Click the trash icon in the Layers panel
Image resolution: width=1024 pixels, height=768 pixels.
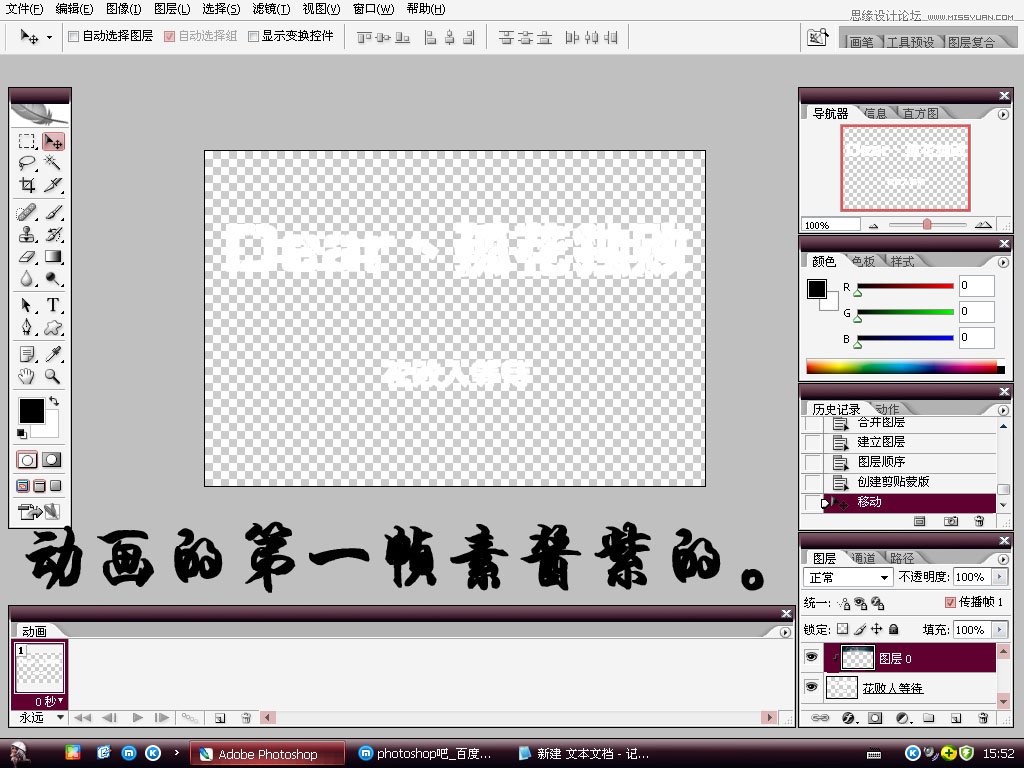tap(984, 718)
